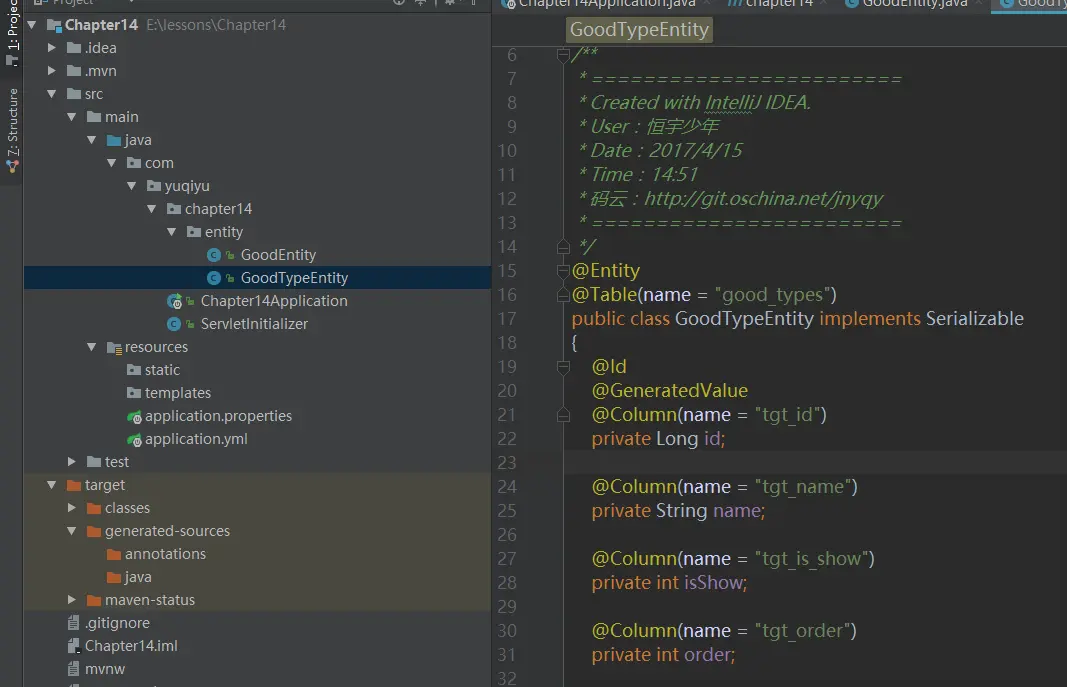Screen dimensions: 1067x687
Task: Select the maven-status folder icon
Action: point(94,601)
